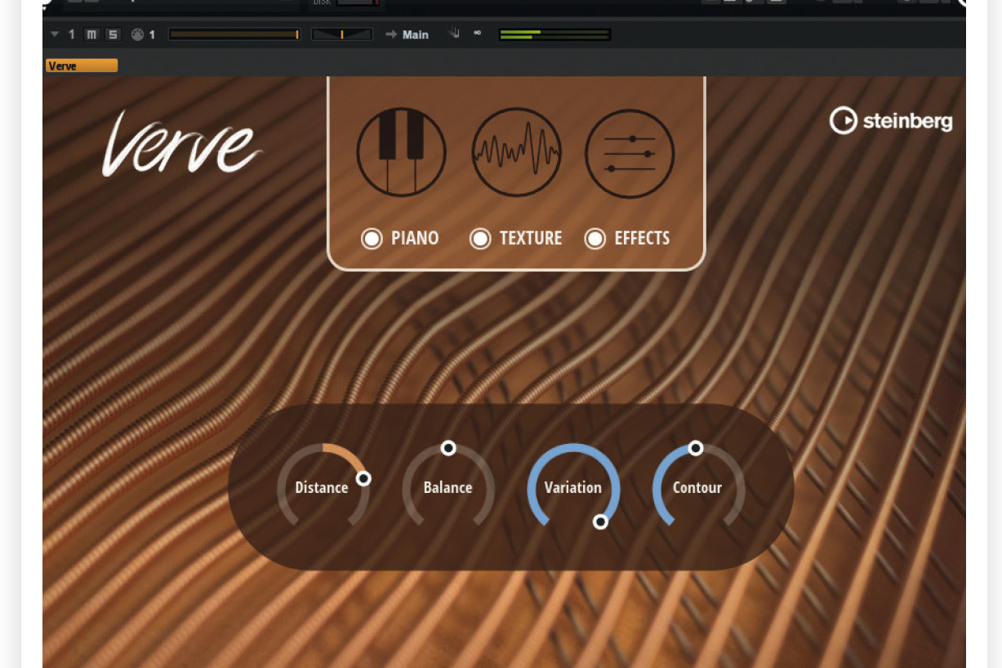Click the infinity icon beside the level meter
This screenshot has width=1002, height=668.
pos(477,33)
